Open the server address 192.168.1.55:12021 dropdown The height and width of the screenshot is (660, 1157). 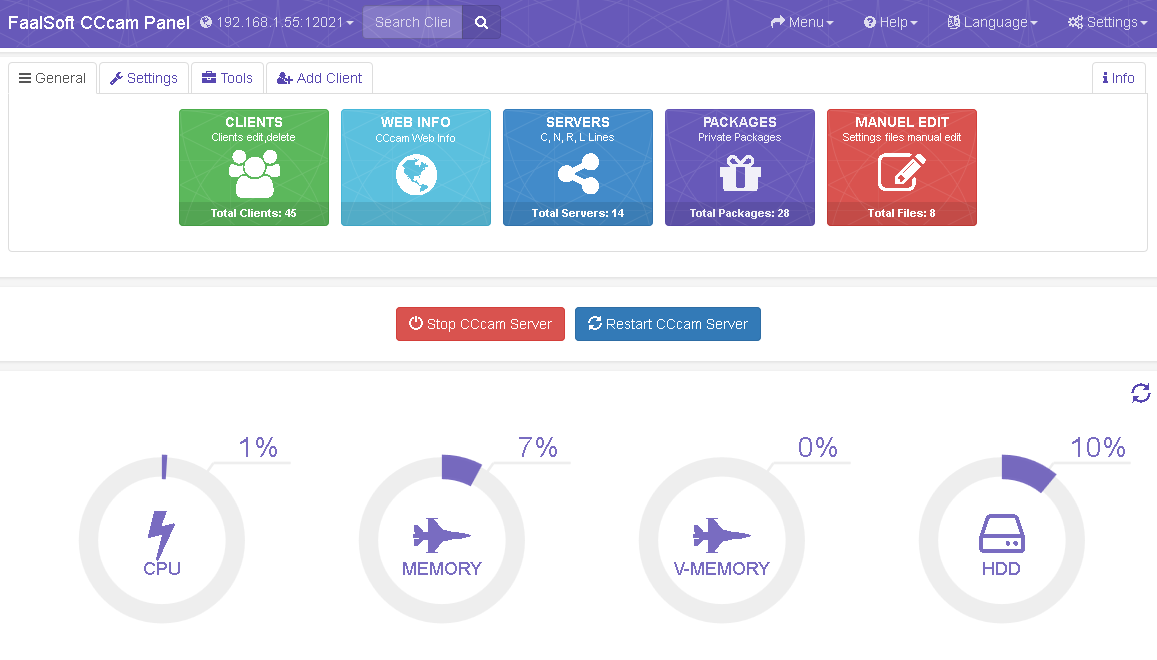[x=277, y=22]
